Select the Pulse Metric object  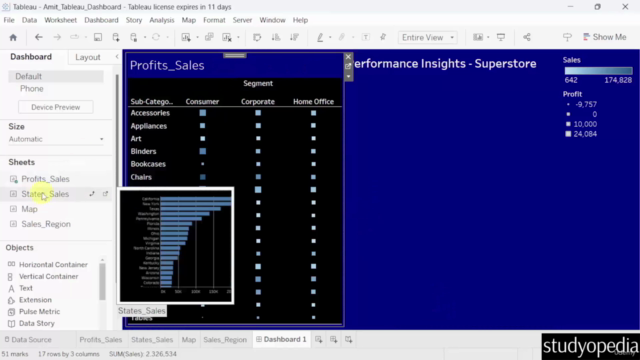(x=39, y=311)
